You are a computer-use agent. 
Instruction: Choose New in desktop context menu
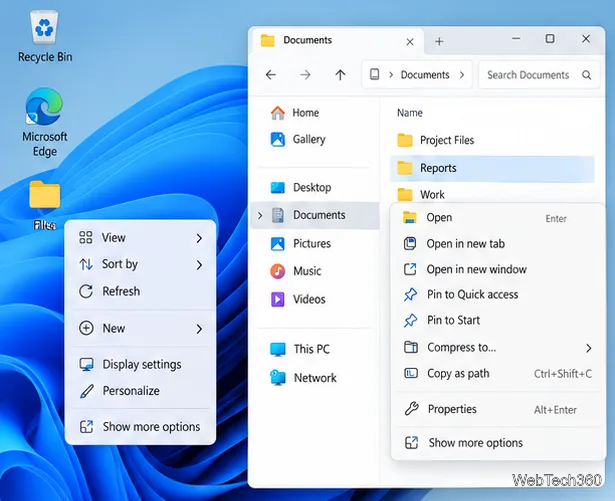pyautogui.click(x=140, y=328)
